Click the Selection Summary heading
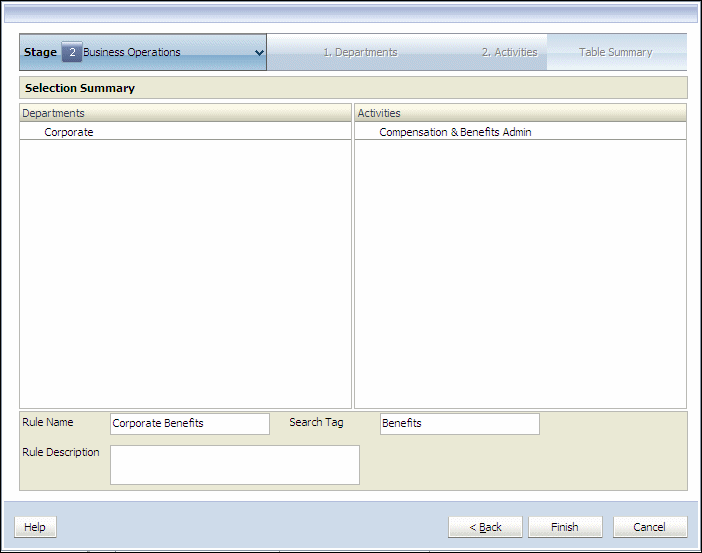The height and width of the screenshot is (553, 702). point(80,88)
